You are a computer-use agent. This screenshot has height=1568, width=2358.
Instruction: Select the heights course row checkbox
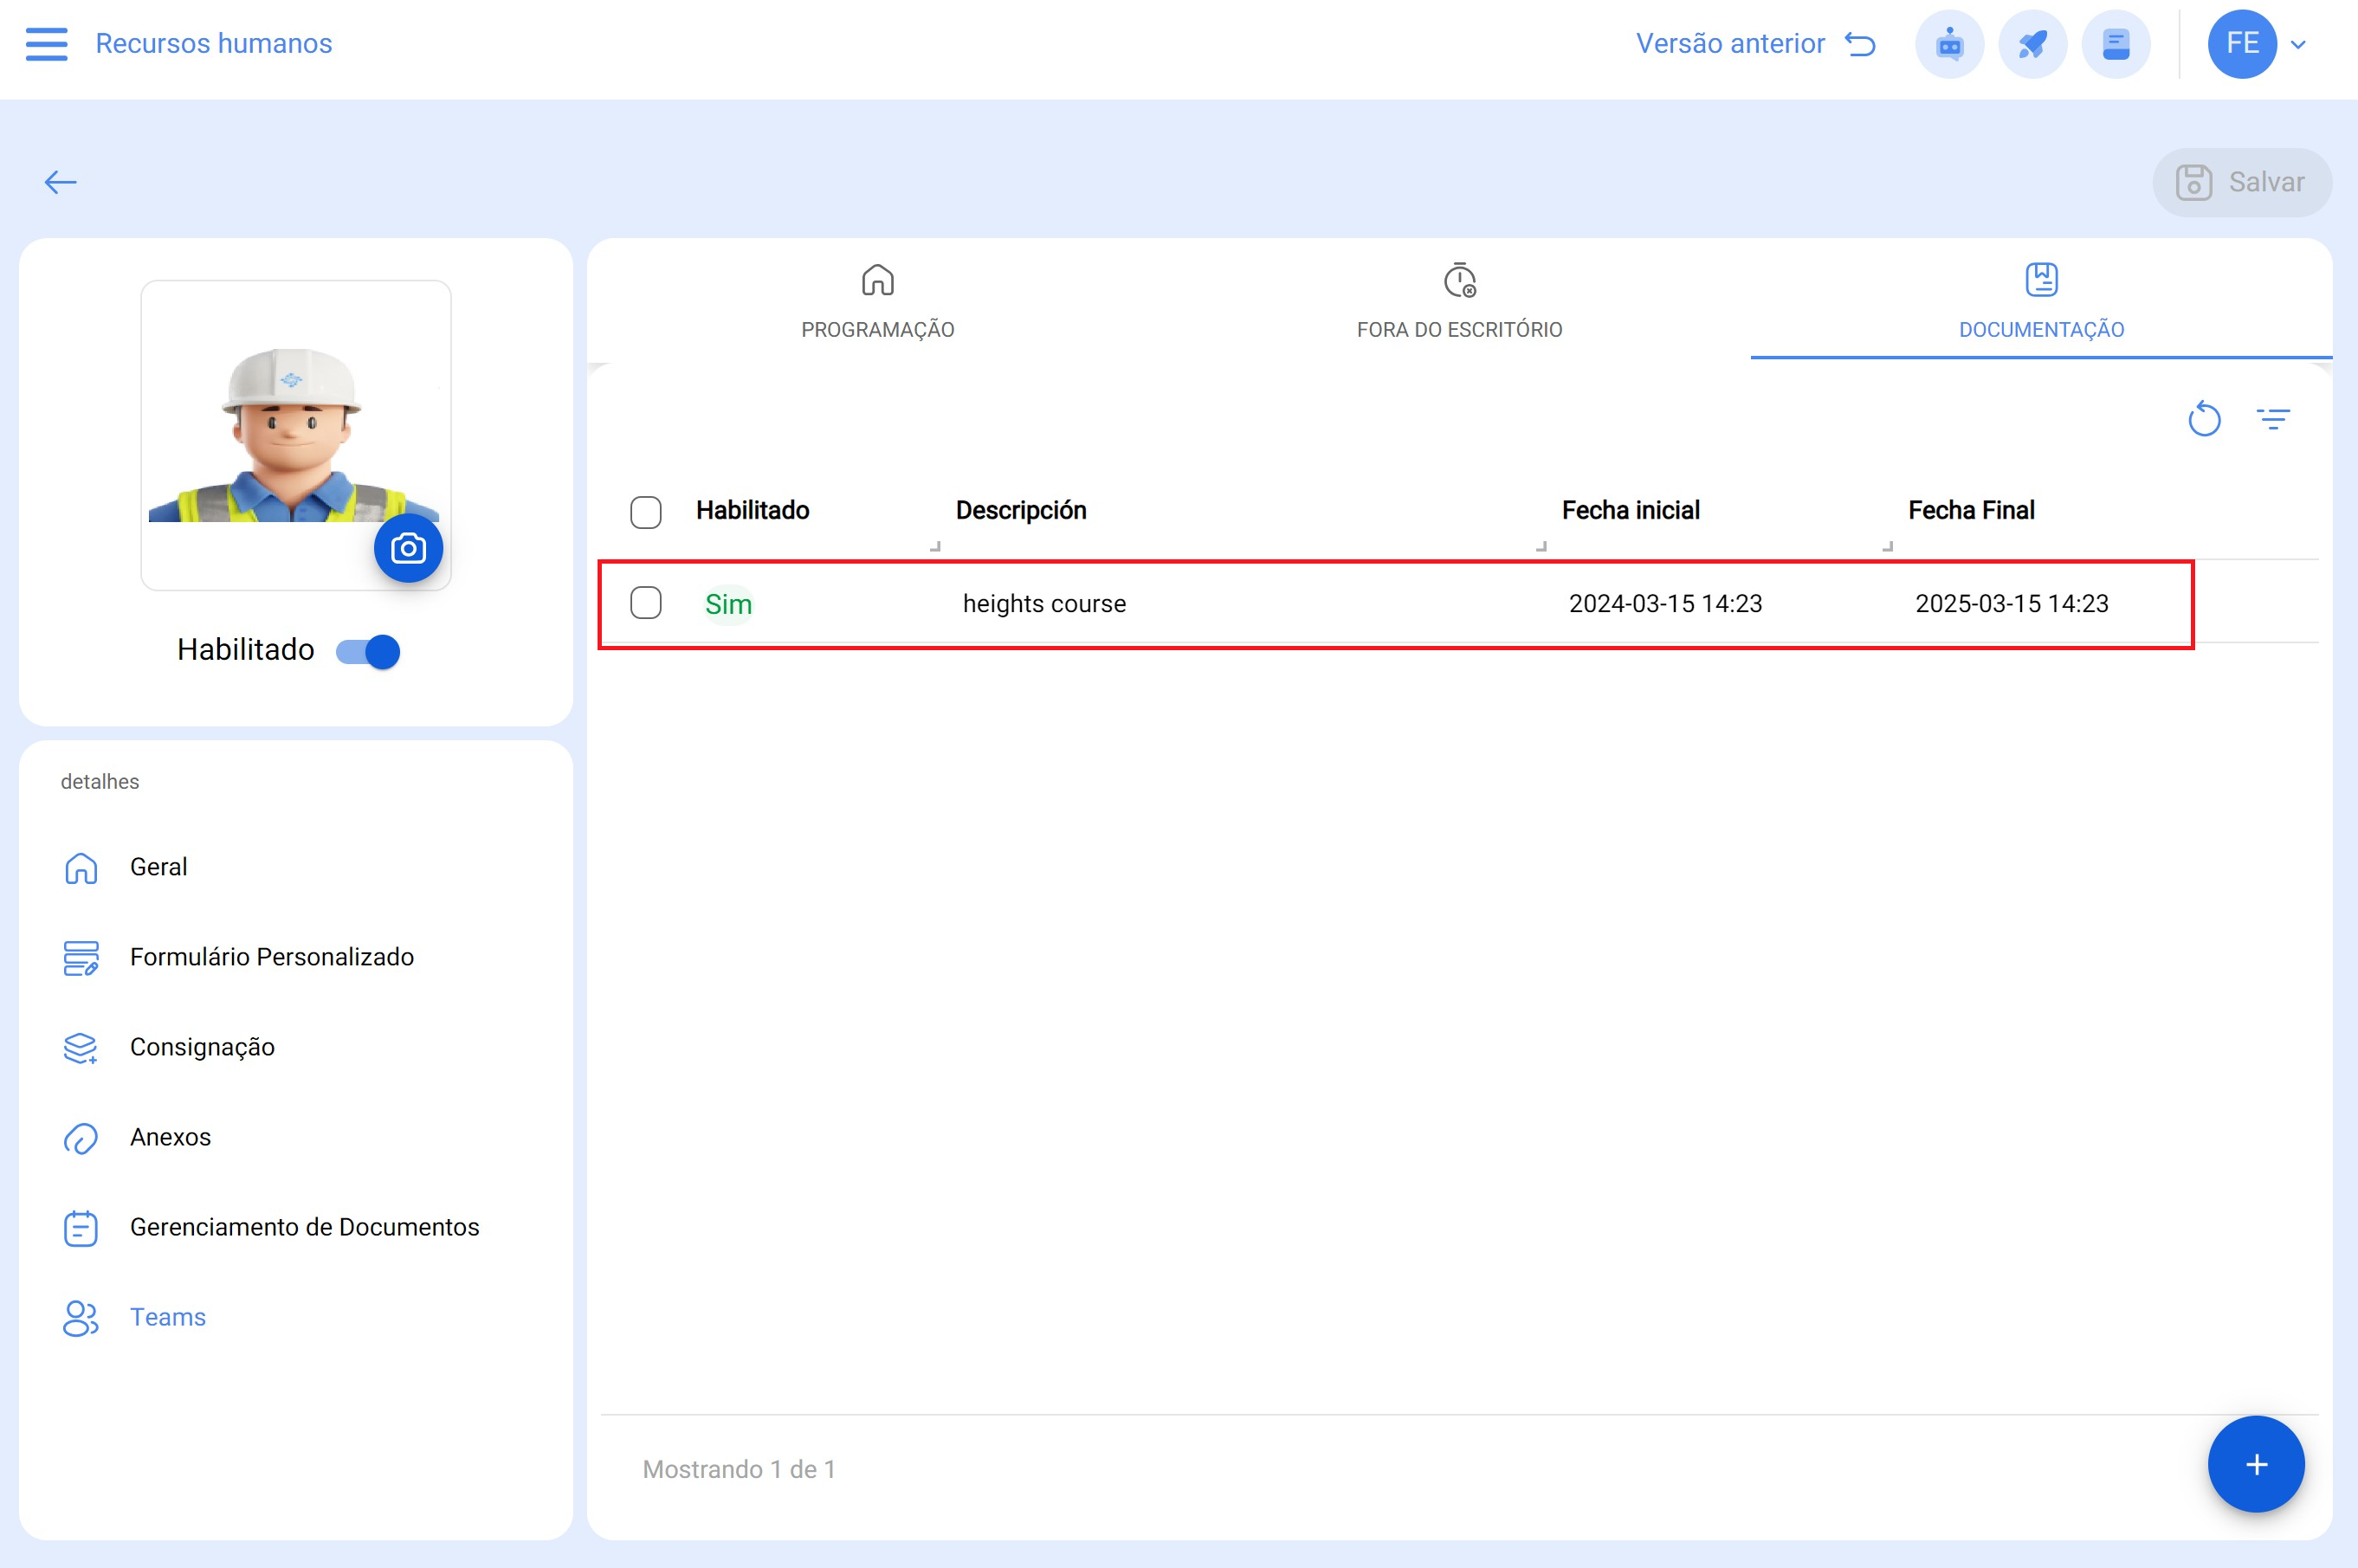click(645, 603)
